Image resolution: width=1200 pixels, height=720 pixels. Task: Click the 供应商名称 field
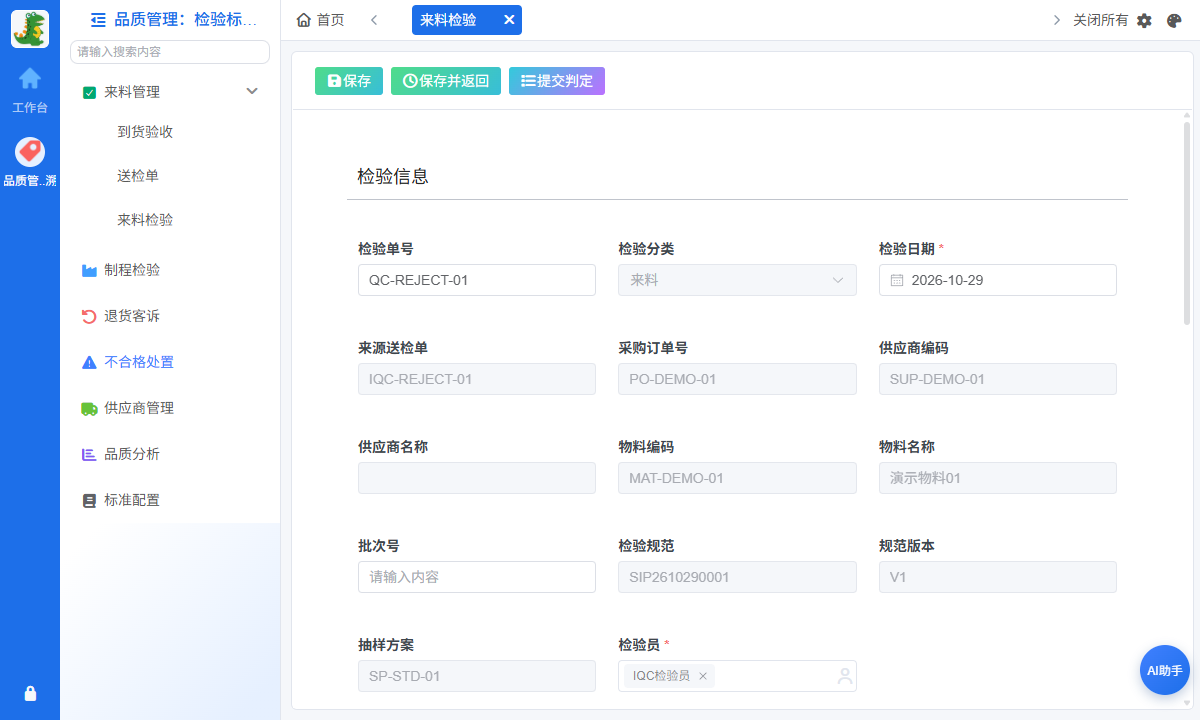coord(477,478)
